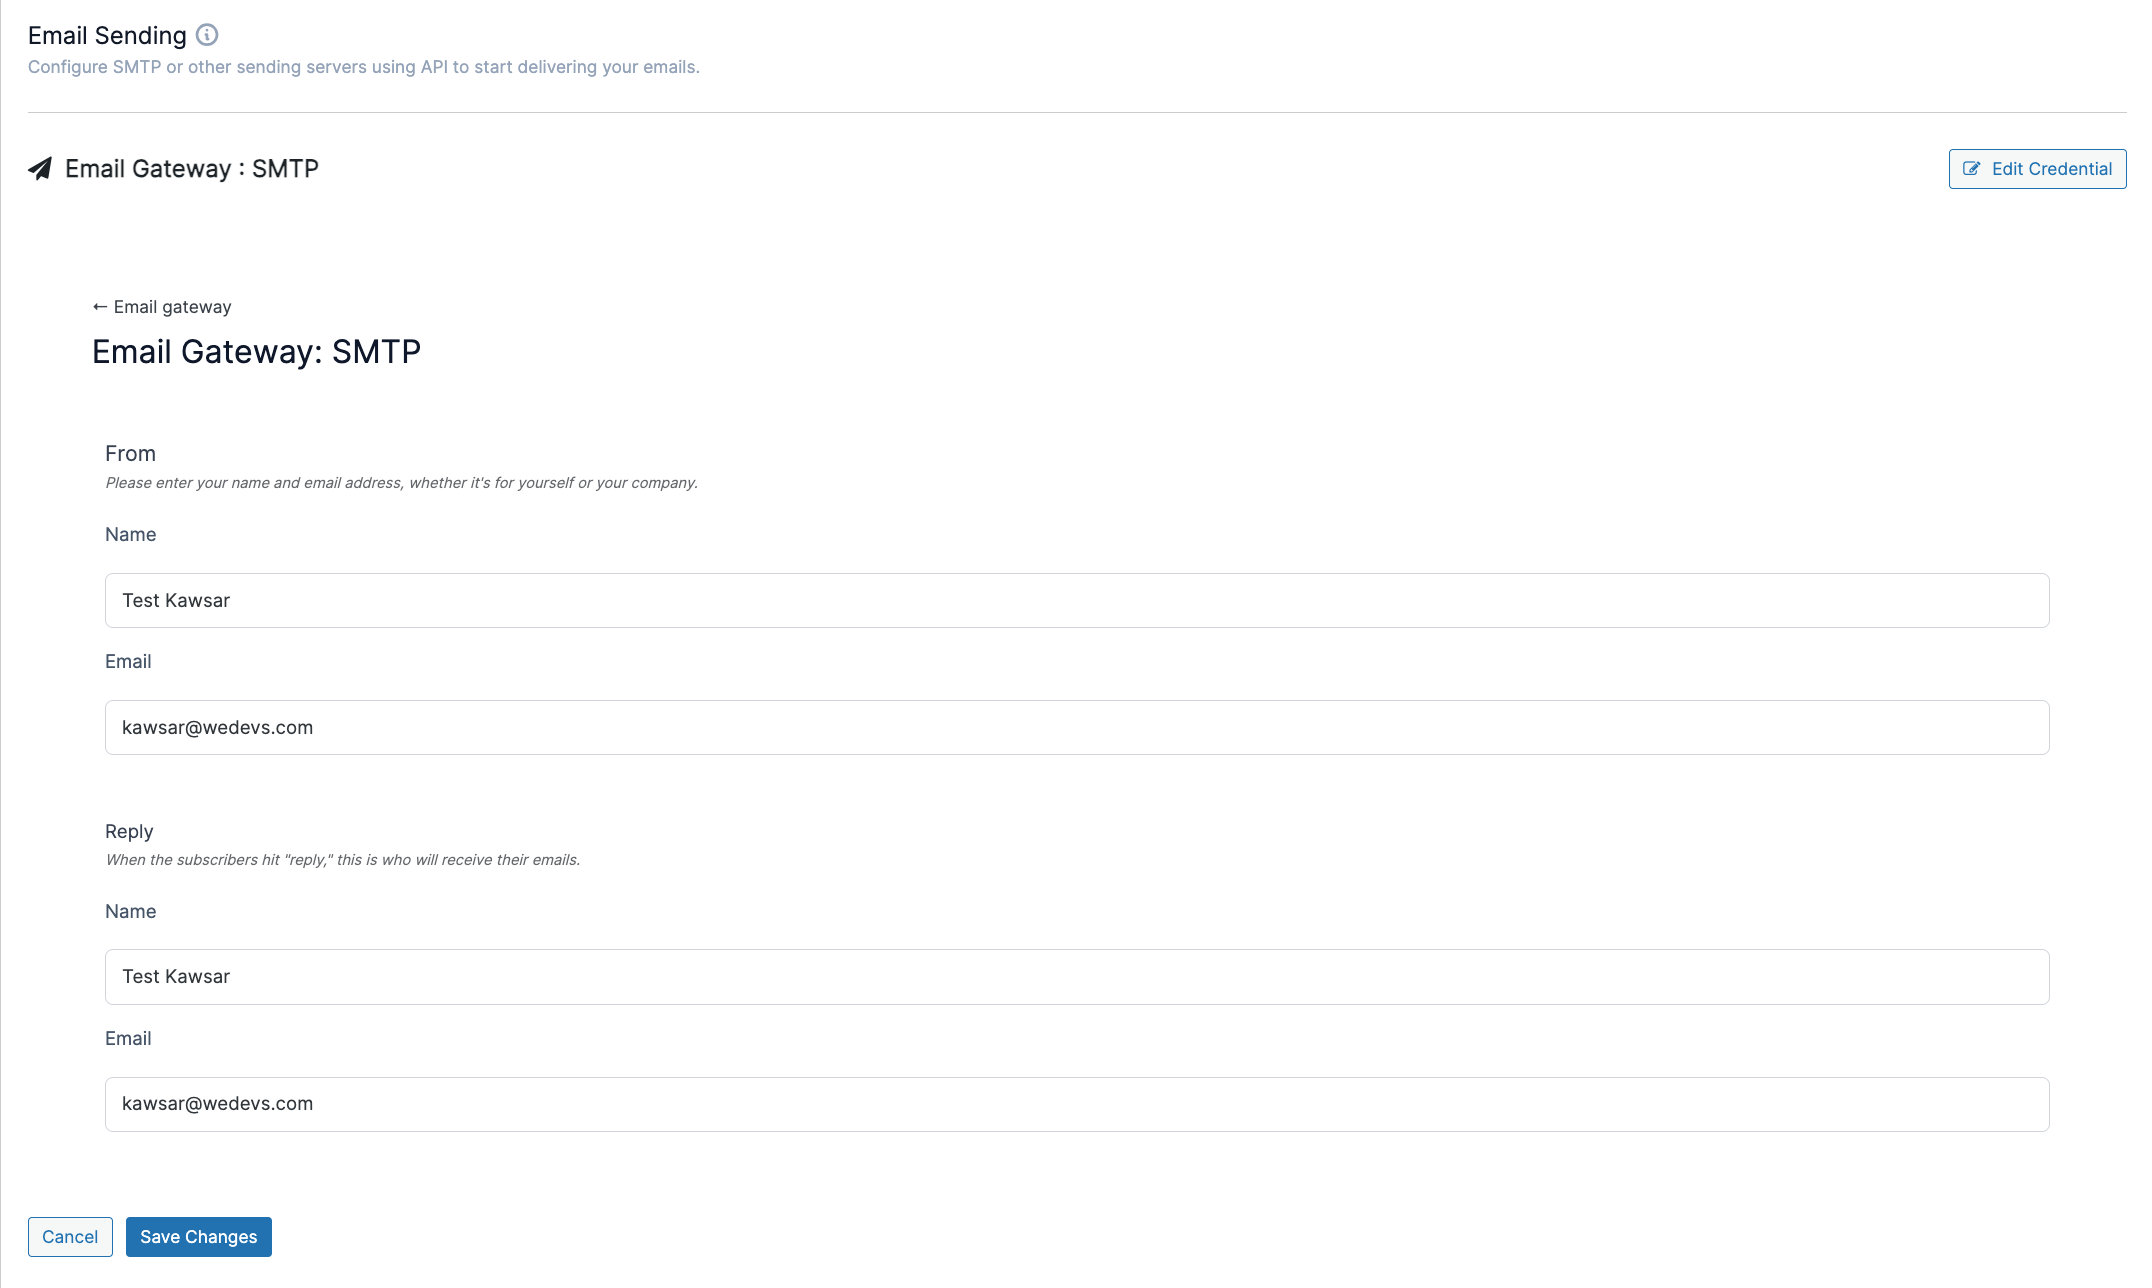Go back via Email gateway link text
Viewport: 2152px width, 1288px height.
pos(172,307)
